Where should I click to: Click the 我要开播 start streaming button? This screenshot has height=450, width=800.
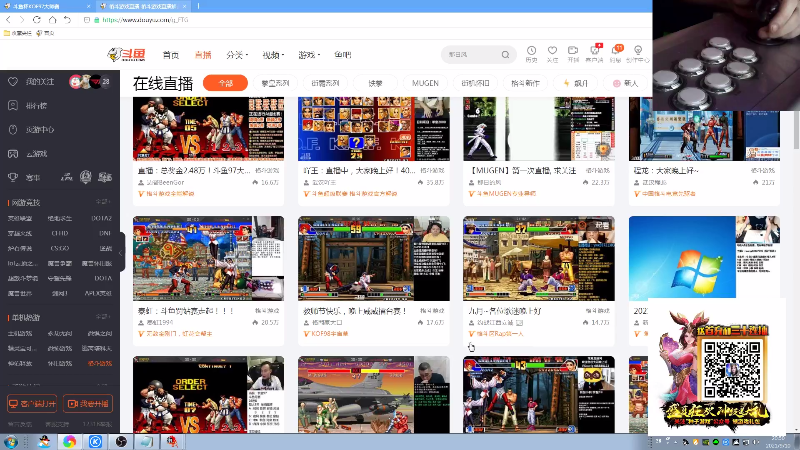[x=88, y=404]
